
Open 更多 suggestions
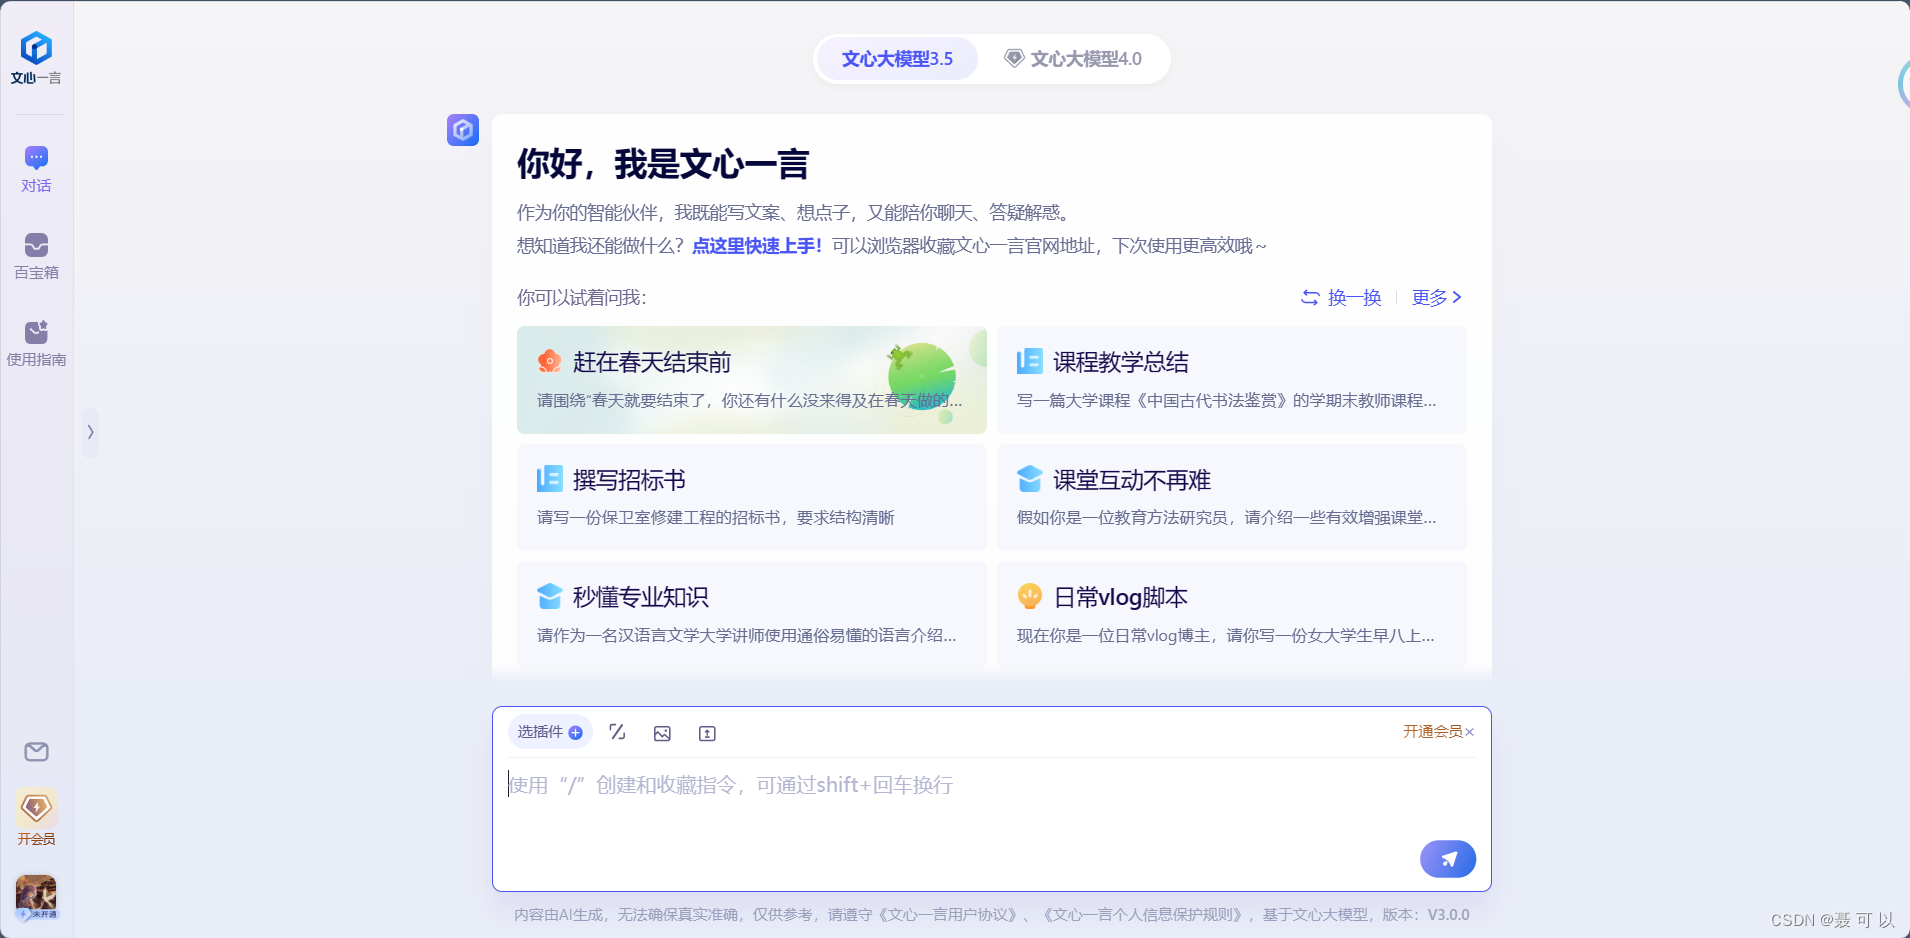point(1436,297)
